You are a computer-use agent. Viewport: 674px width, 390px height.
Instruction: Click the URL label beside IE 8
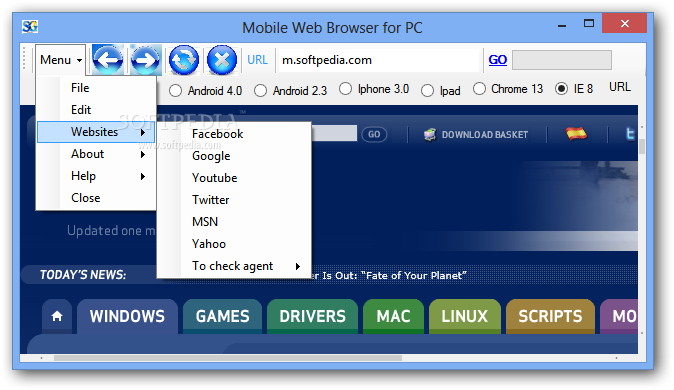(619, 87)
